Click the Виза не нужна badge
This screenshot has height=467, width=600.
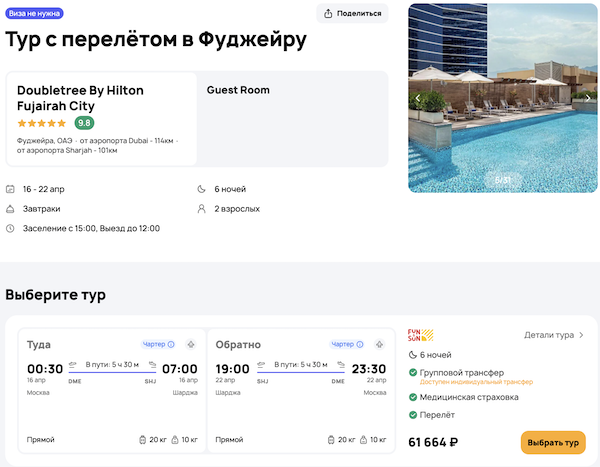point(34,13)
